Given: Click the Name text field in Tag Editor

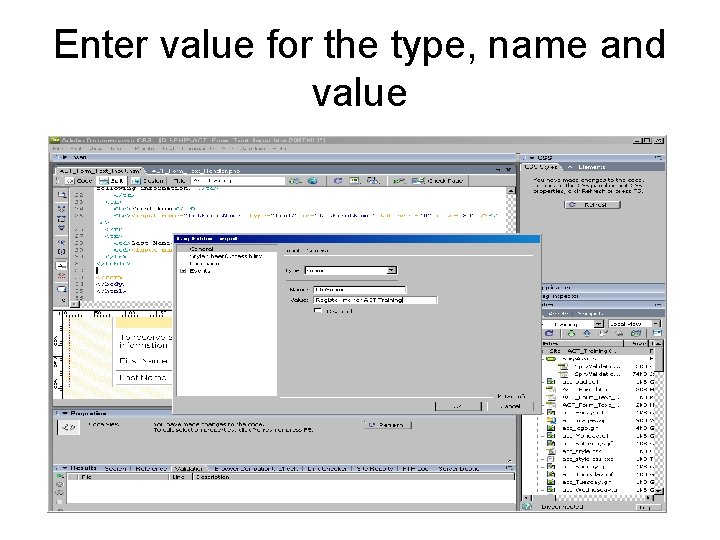Looking at the screenshot, I should pos(360,290).
